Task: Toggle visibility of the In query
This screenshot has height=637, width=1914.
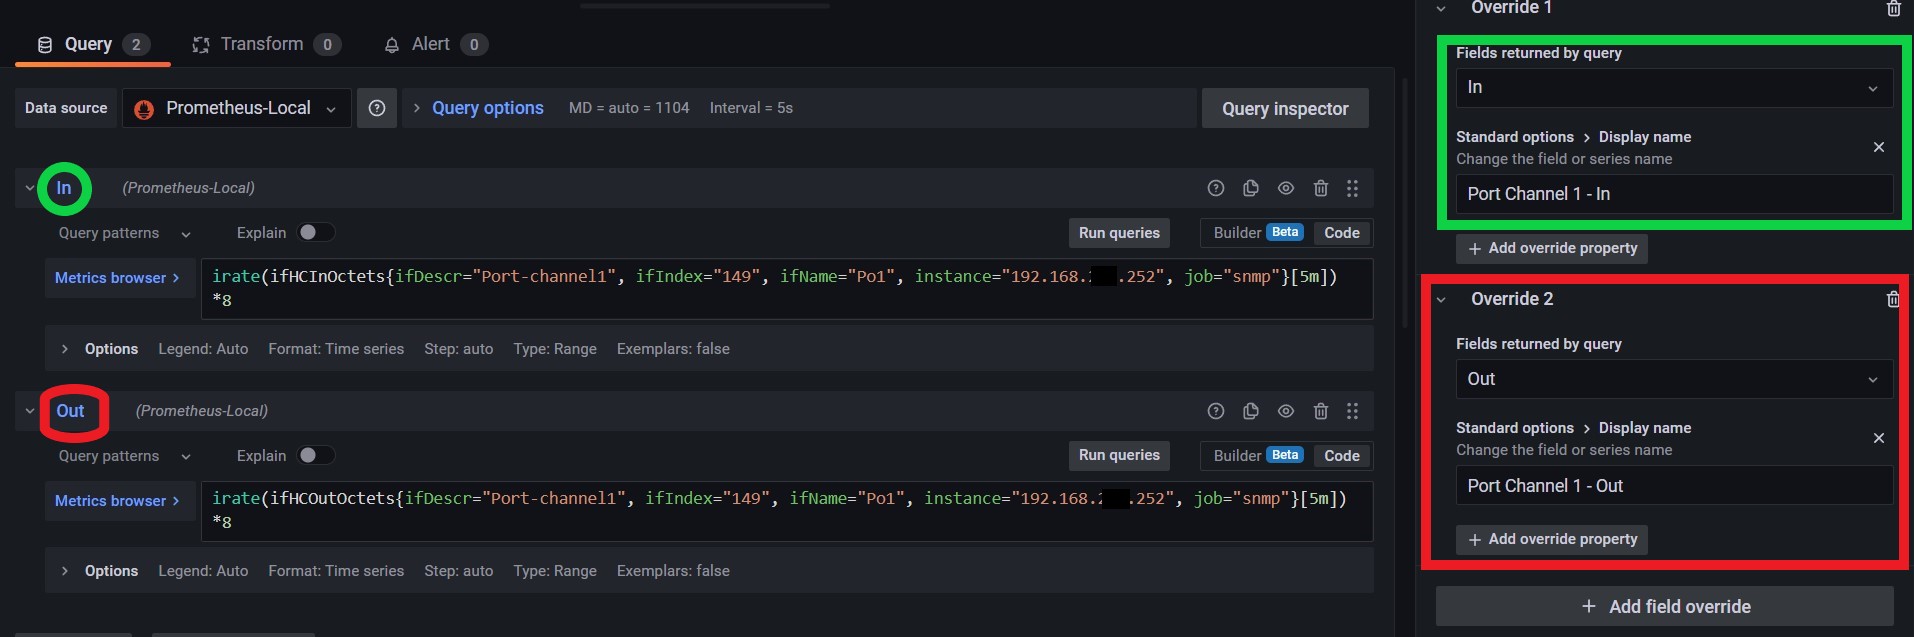Action: coord(1286,188)
